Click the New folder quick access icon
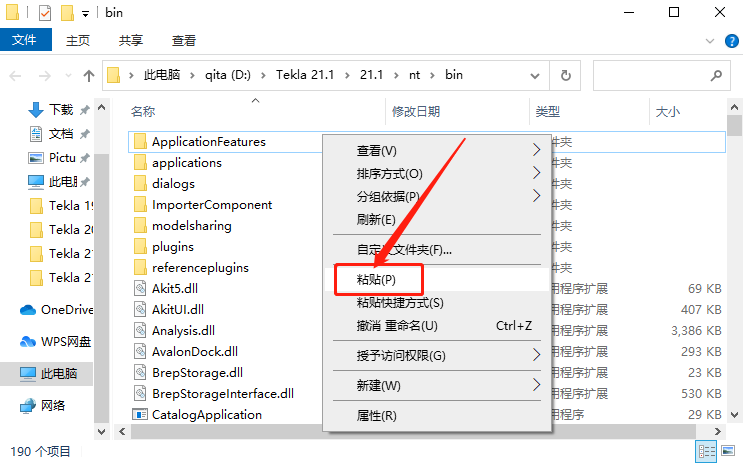744x464 pixels. tap(67, 13)
